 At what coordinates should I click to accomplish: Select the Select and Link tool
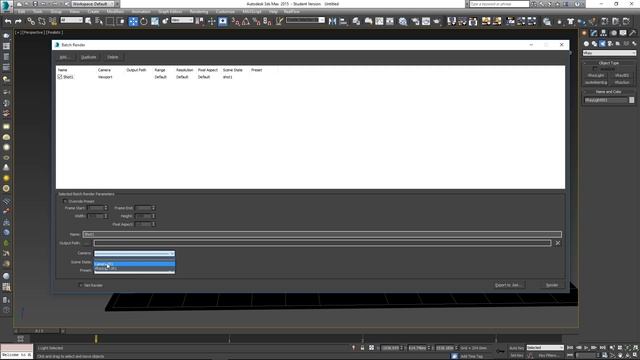pyautogui.click(x=31, y=21)
